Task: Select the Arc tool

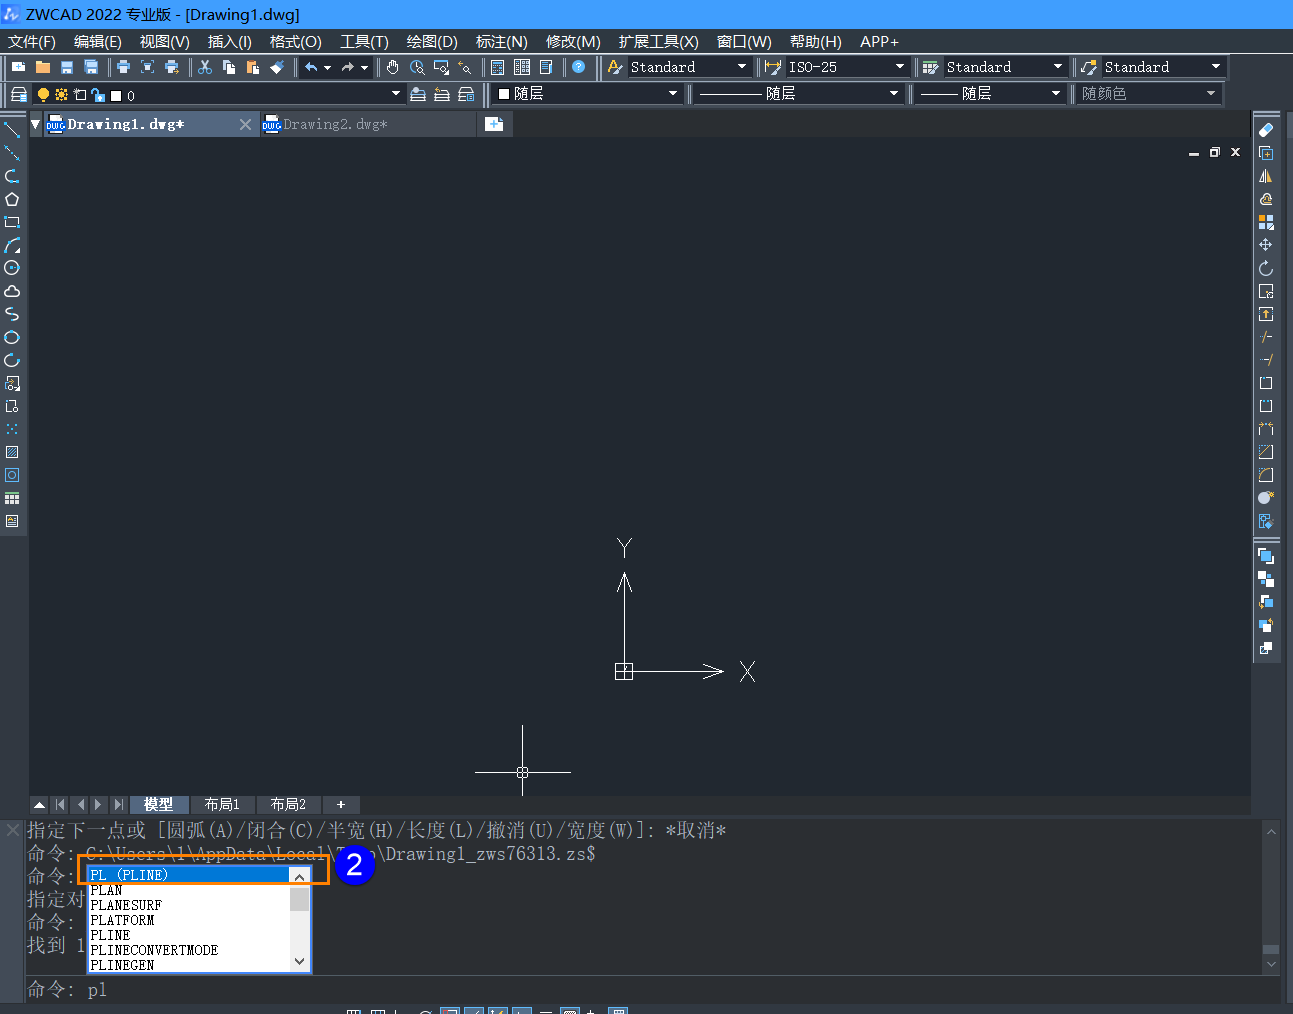Action: [12, 245]
